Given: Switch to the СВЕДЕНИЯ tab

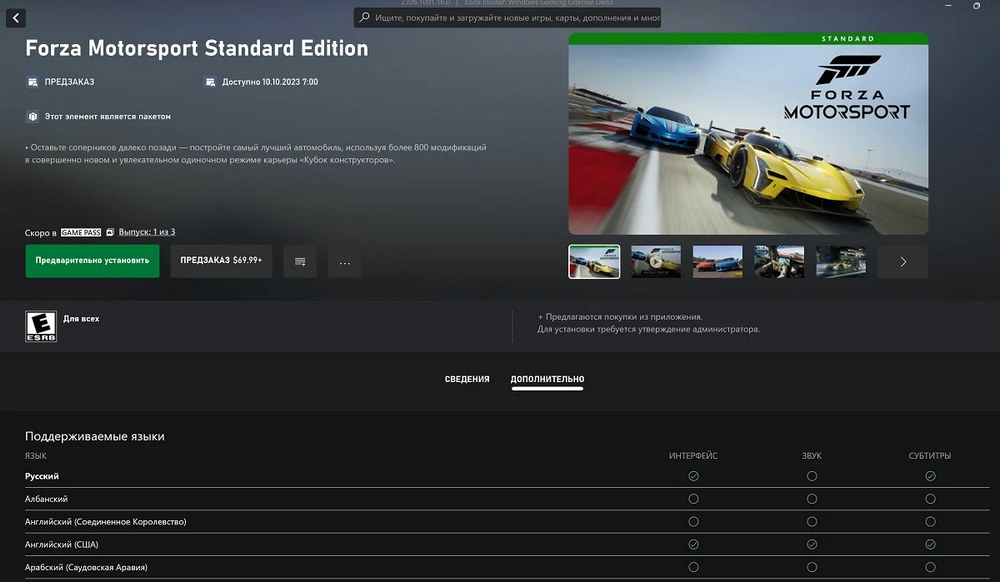Looking at the screenshot, I should (467, 380).
